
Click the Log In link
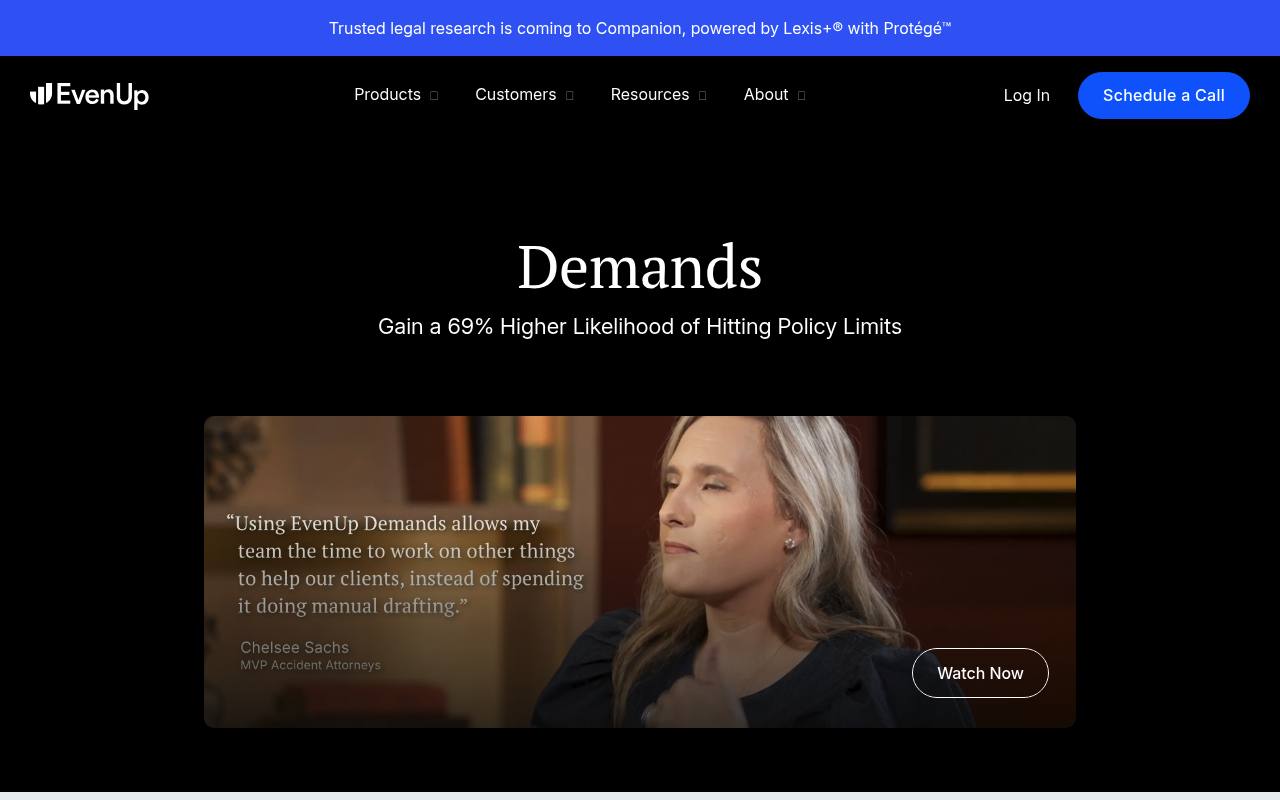(1026, 95)
